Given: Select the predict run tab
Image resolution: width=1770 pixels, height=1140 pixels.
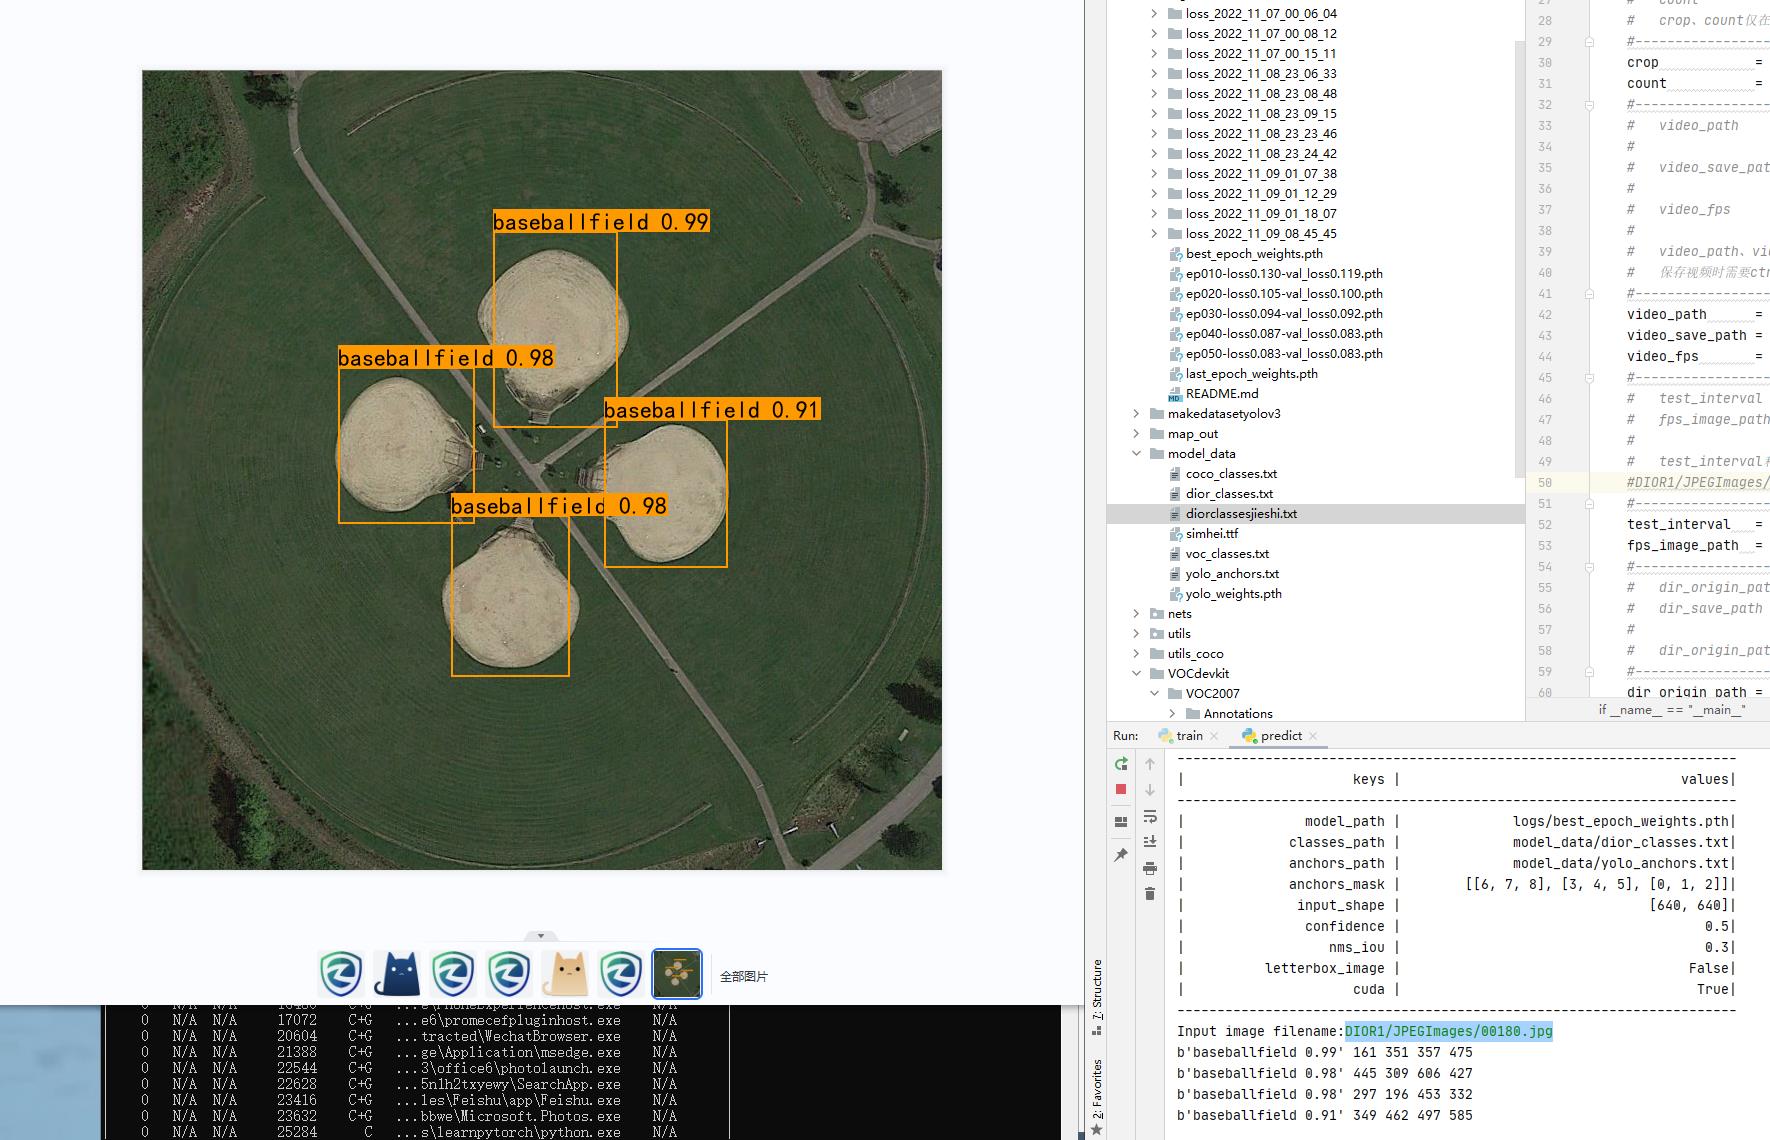Looking at the screenshot, I should coord(1281,736).
